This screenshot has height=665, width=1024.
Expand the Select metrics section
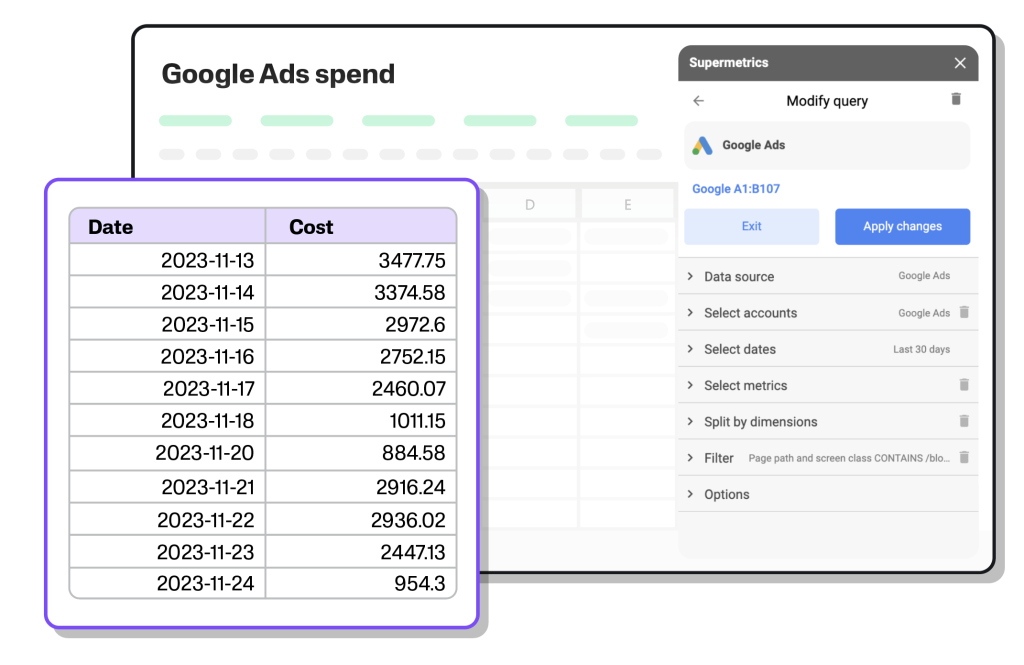click(745, 386)
